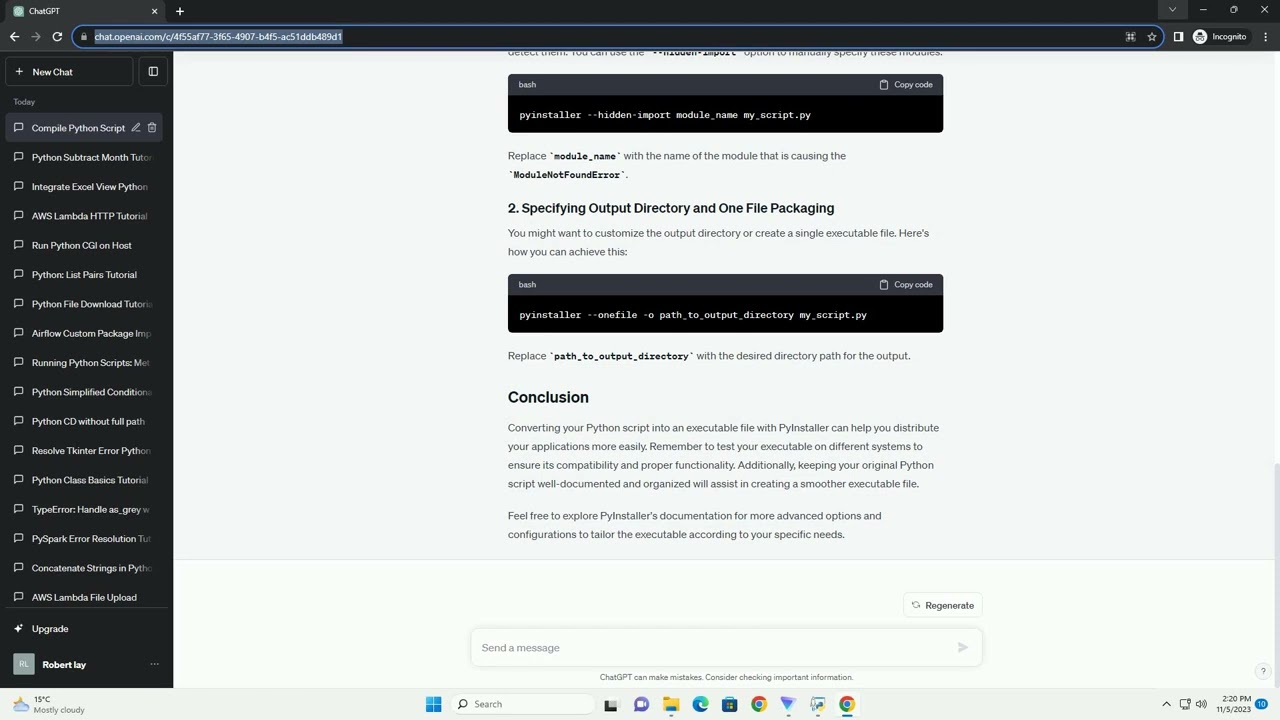1280x720 pixels.
Task: Open Python CD without full path chat
Action: pyautogui.click(x=86, y=421)
